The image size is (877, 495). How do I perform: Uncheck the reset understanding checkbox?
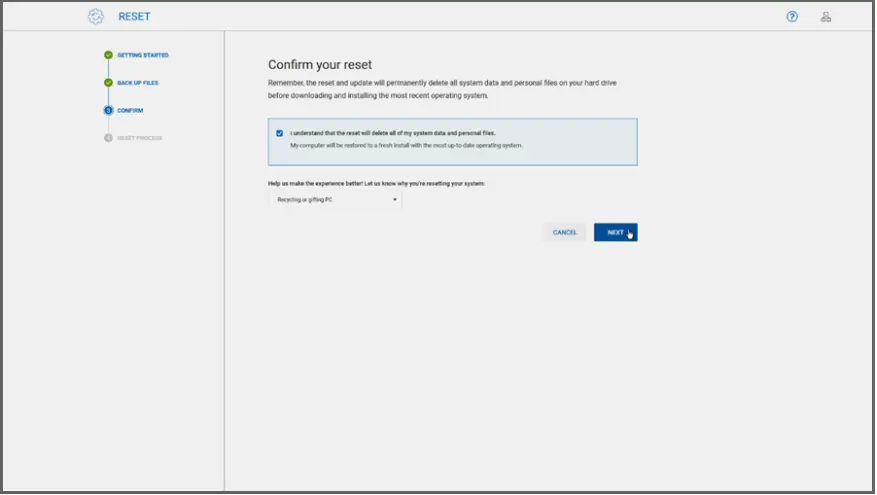click(x=280, y=133)
